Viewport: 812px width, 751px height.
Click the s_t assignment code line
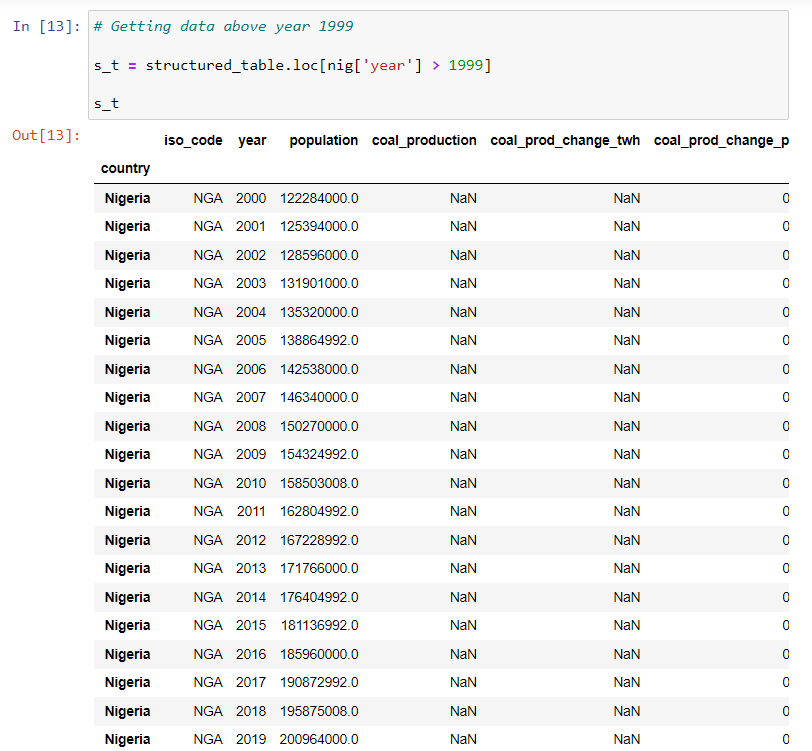click(x=292, y=65)
